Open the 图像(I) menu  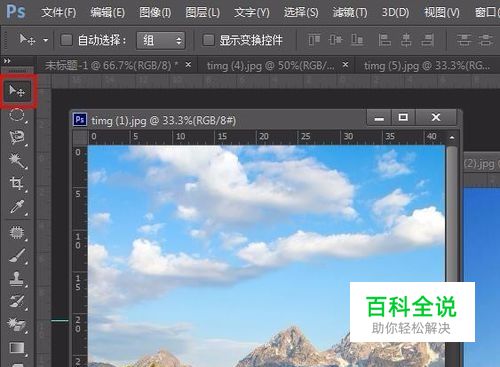(x=155, y=13)
